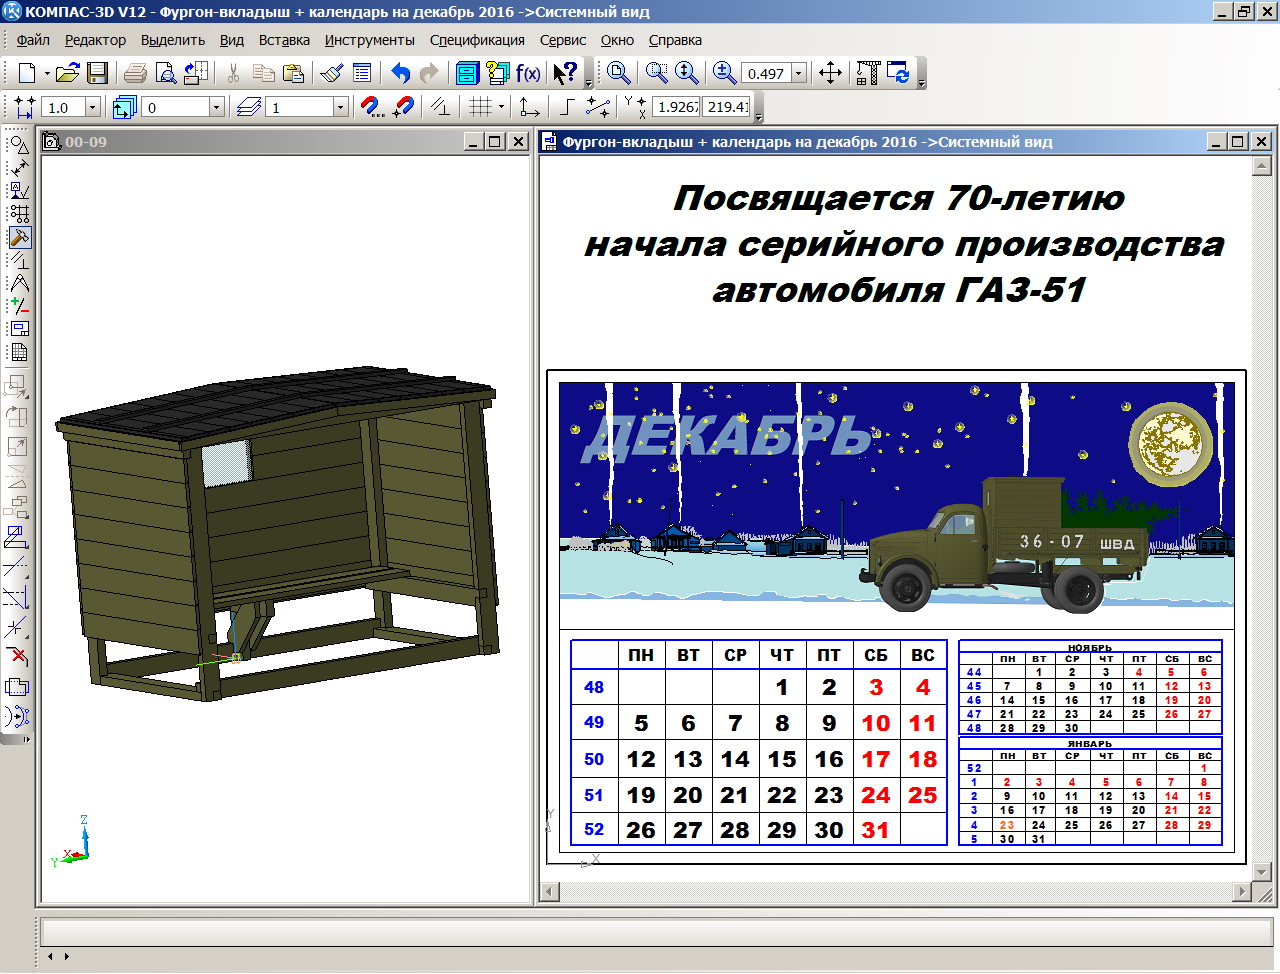The width and height of the screenshot is (1280, 974).
Task: Click the X coordinate field 1.9267
Action: point(677,107)
